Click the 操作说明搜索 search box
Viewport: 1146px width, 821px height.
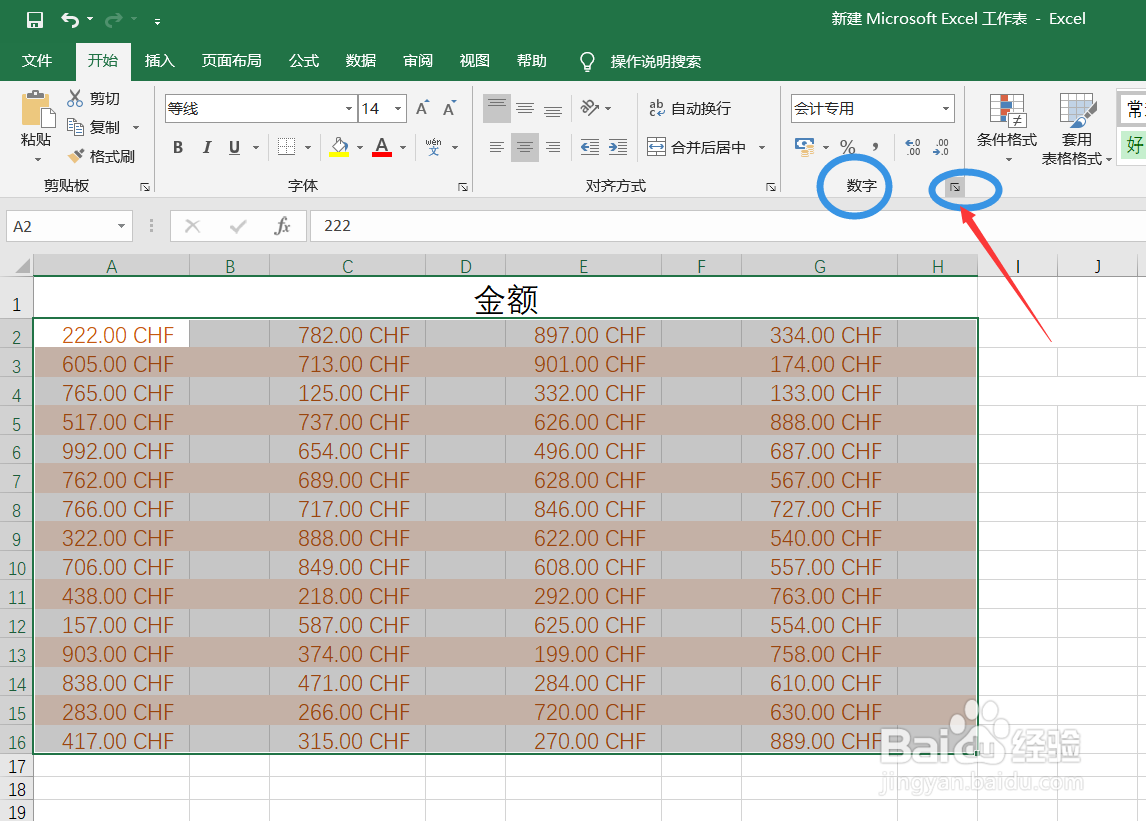coord(656,61)
